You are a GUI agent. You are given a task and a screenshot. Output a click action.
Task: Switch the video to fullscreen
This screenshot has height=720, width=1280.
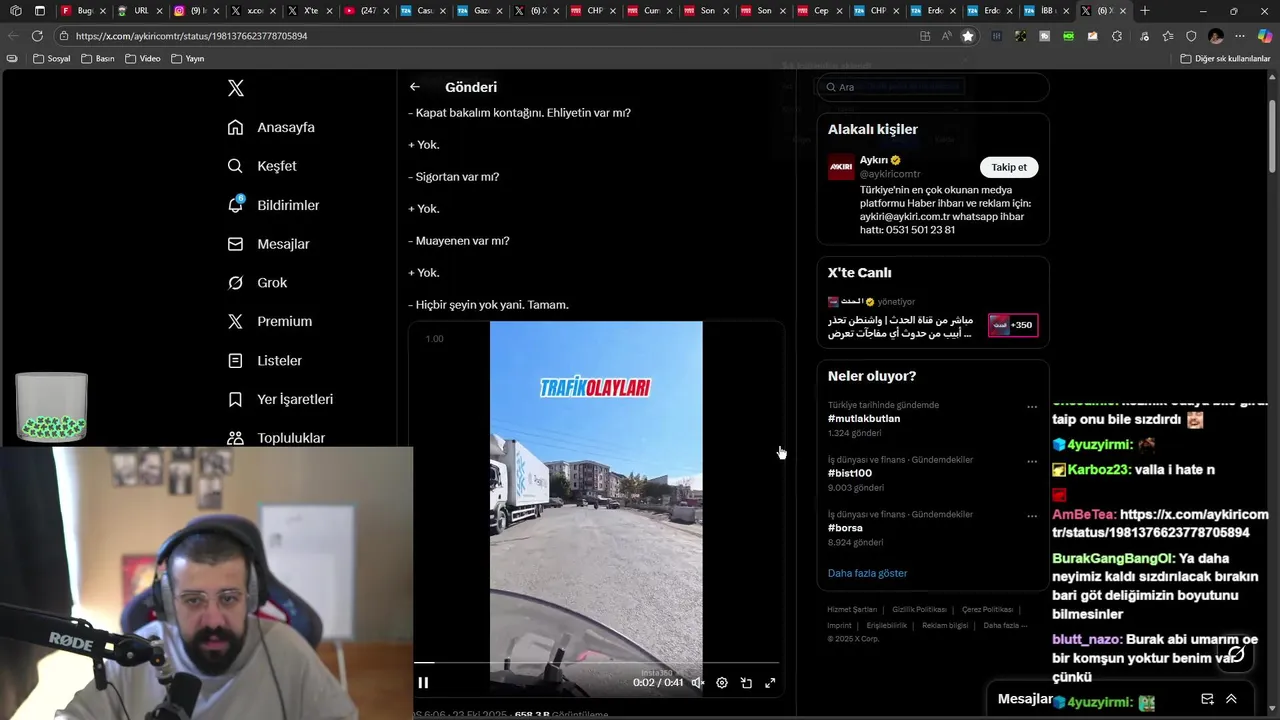click(x=770, y=683)
